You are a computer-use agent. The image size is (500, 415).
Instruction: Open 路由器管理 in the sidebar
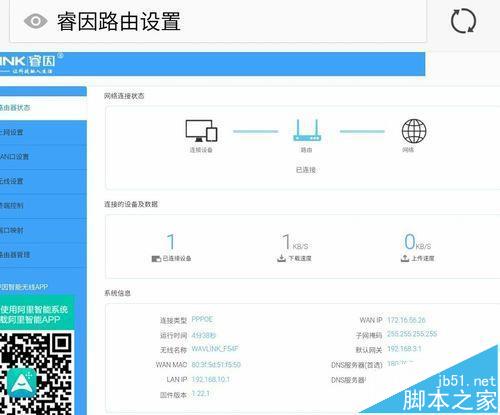[x=43, y=255]
